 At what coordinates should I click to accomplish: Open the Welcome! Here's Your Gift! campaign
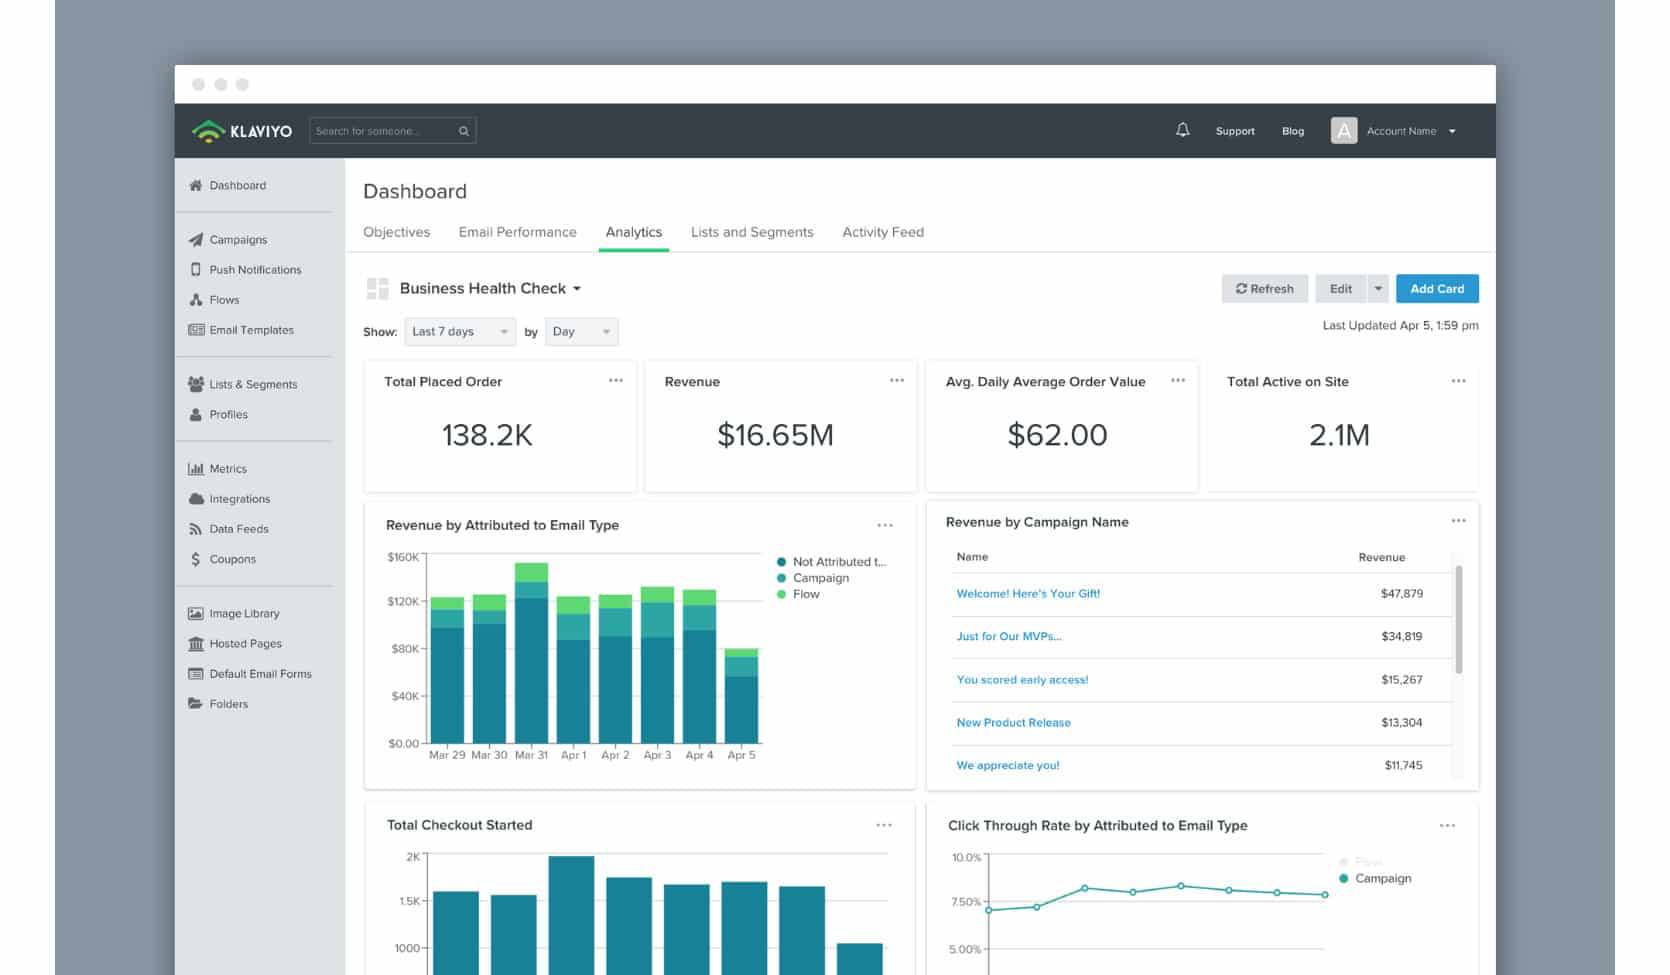(x=1028, y=593)
